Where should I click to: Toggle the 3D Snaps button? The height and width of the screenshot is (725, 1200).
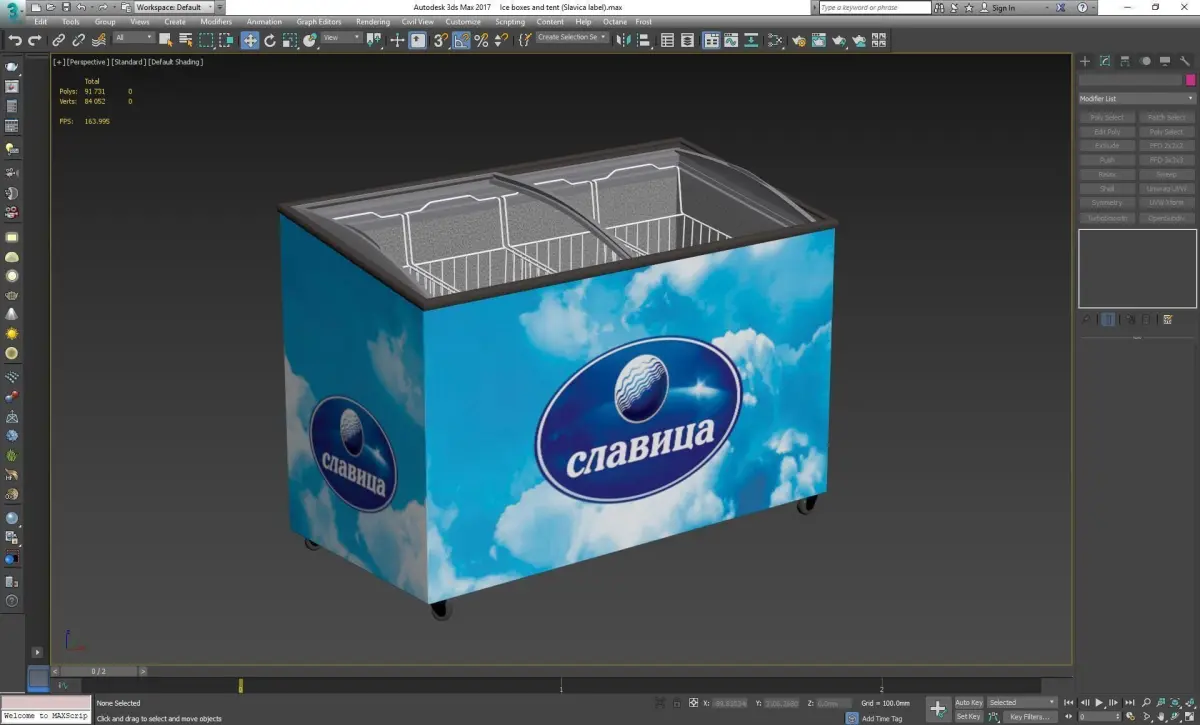click(x=440, y=41)
